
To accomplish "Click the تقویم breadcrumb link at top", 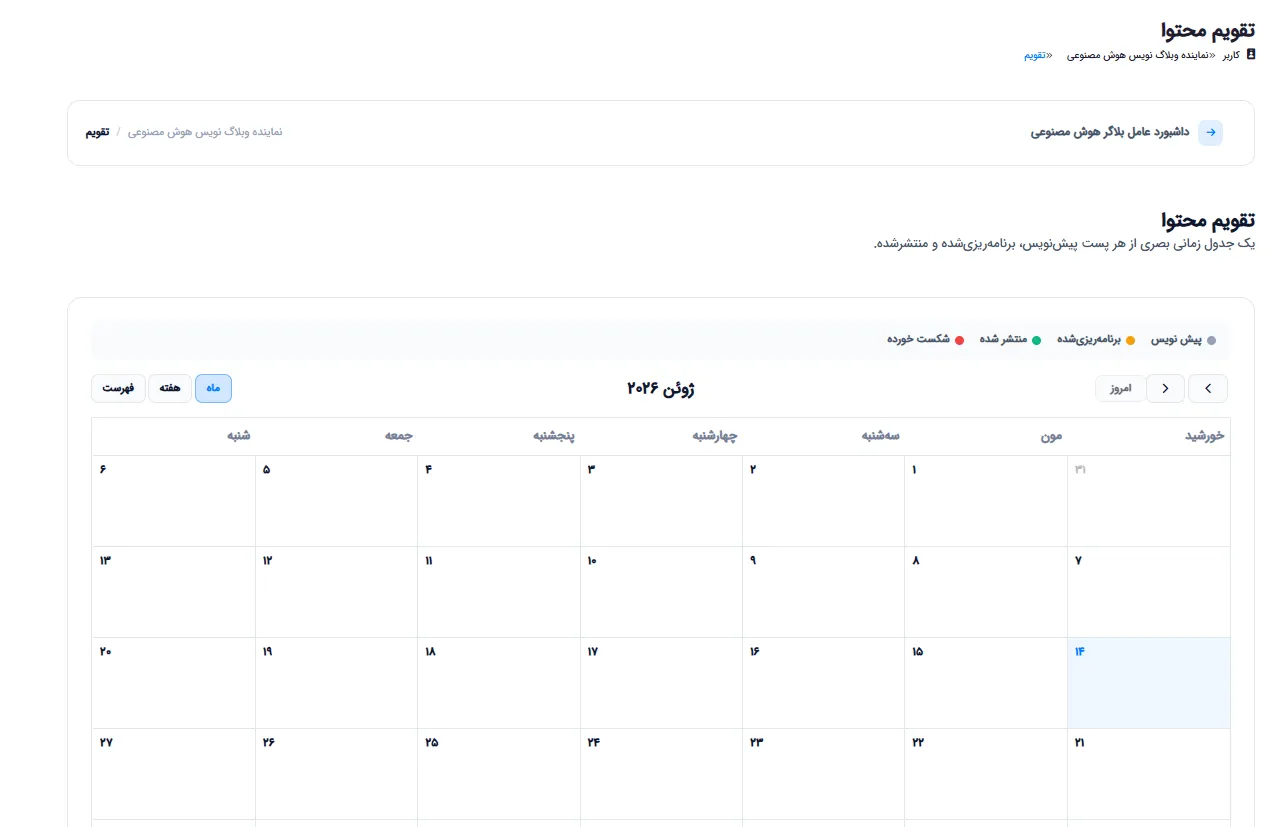I will (x=1034, y=55).
